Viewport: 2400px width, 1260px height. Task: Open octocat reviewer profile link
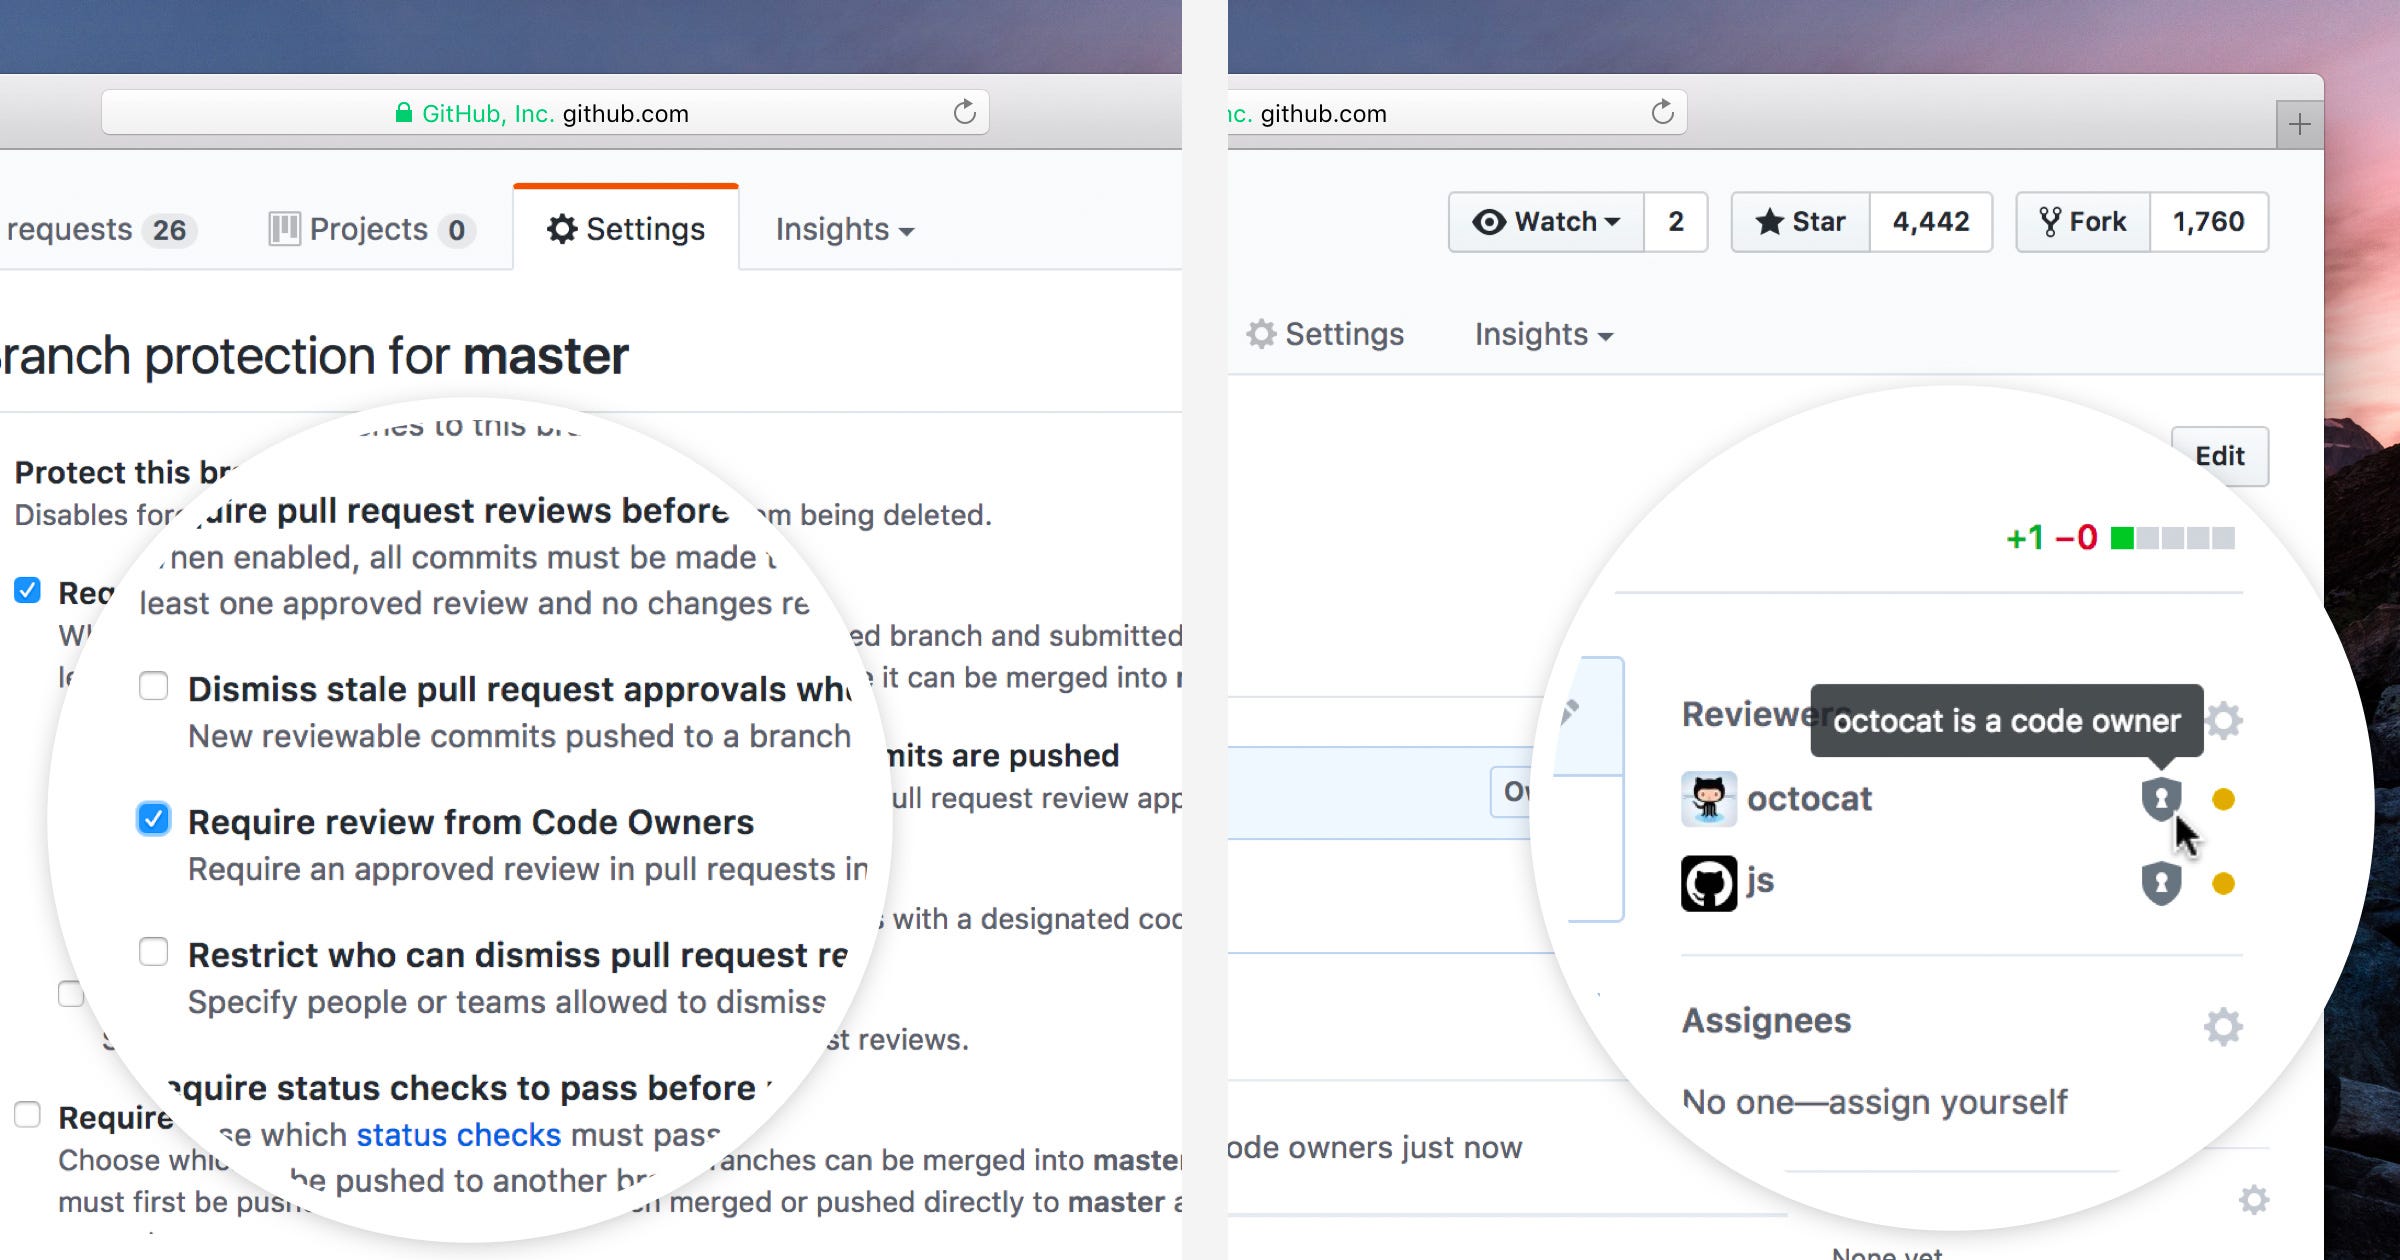pos(1809,798)
